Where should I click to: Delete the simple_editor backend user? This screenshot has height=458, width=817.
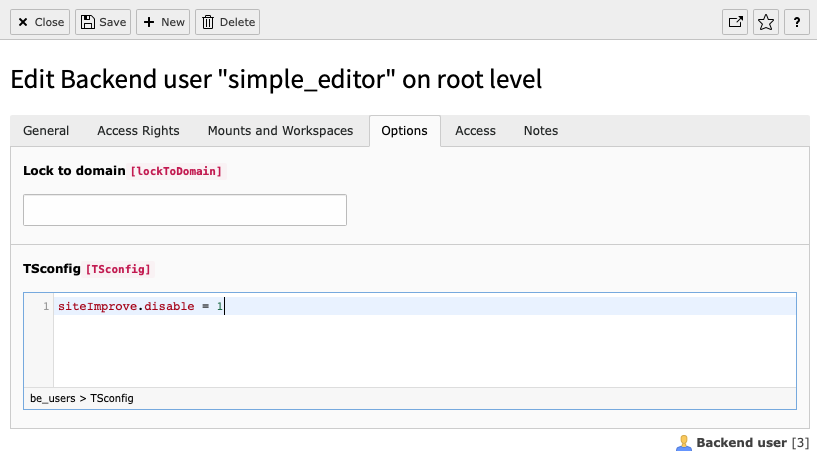click(x=228, y=22)
